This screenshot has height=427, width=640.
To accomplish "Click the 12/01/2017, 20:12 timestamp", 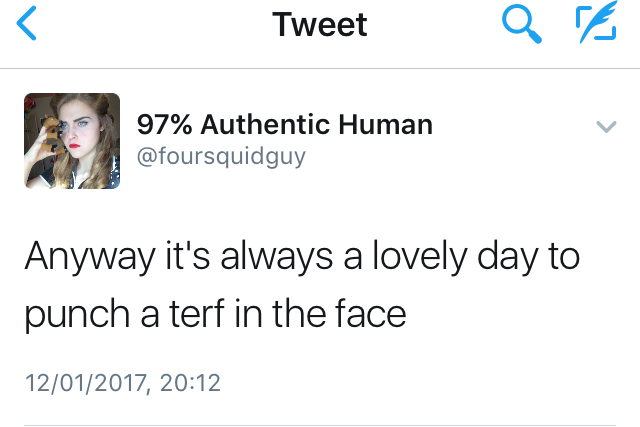I will 122,382.
